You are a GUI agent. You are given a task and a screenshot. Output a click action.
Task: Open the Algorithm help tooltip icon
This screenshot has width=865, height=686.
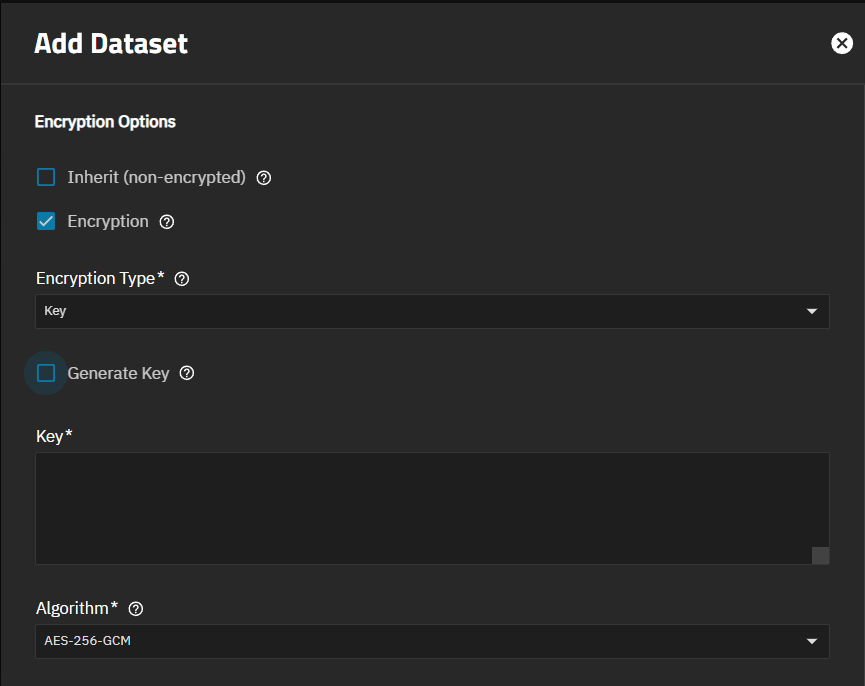(135, 608)
